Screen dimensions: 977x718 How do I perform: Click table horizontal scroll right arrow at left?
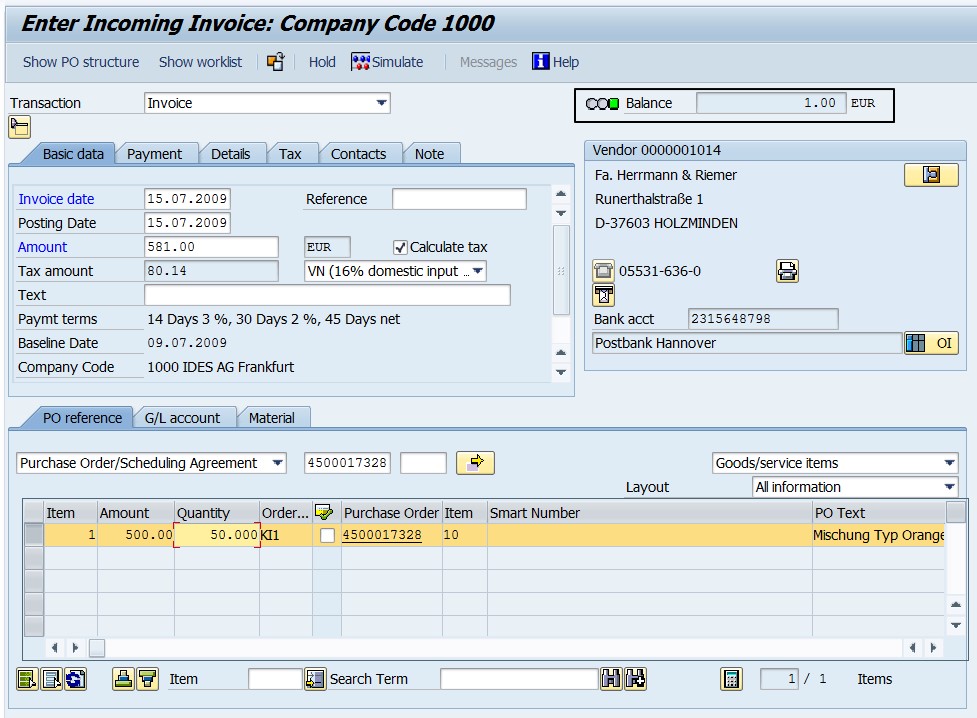(75, 648)
